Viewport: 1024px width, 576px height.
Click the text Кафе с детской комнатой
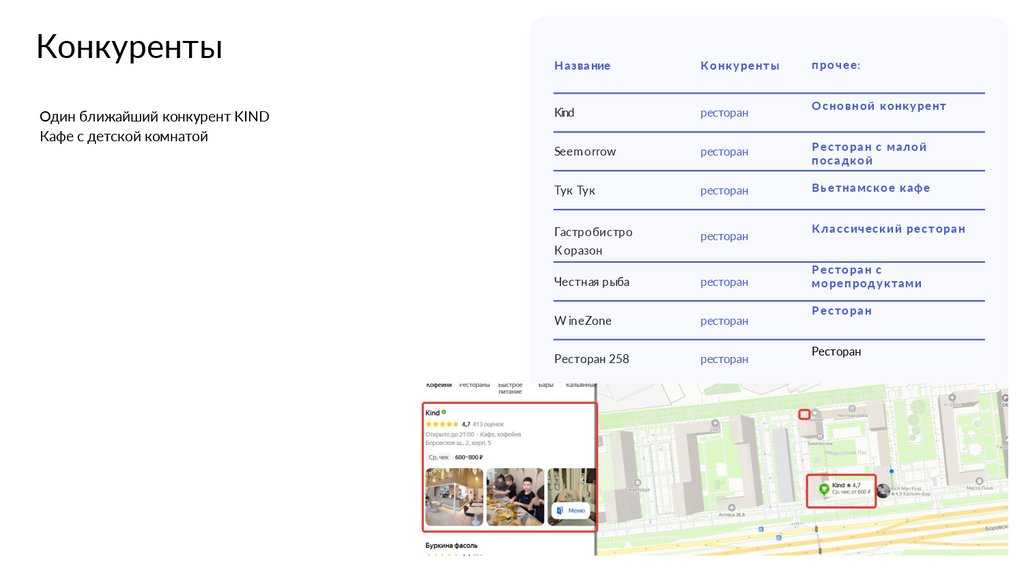click(123, 136)
